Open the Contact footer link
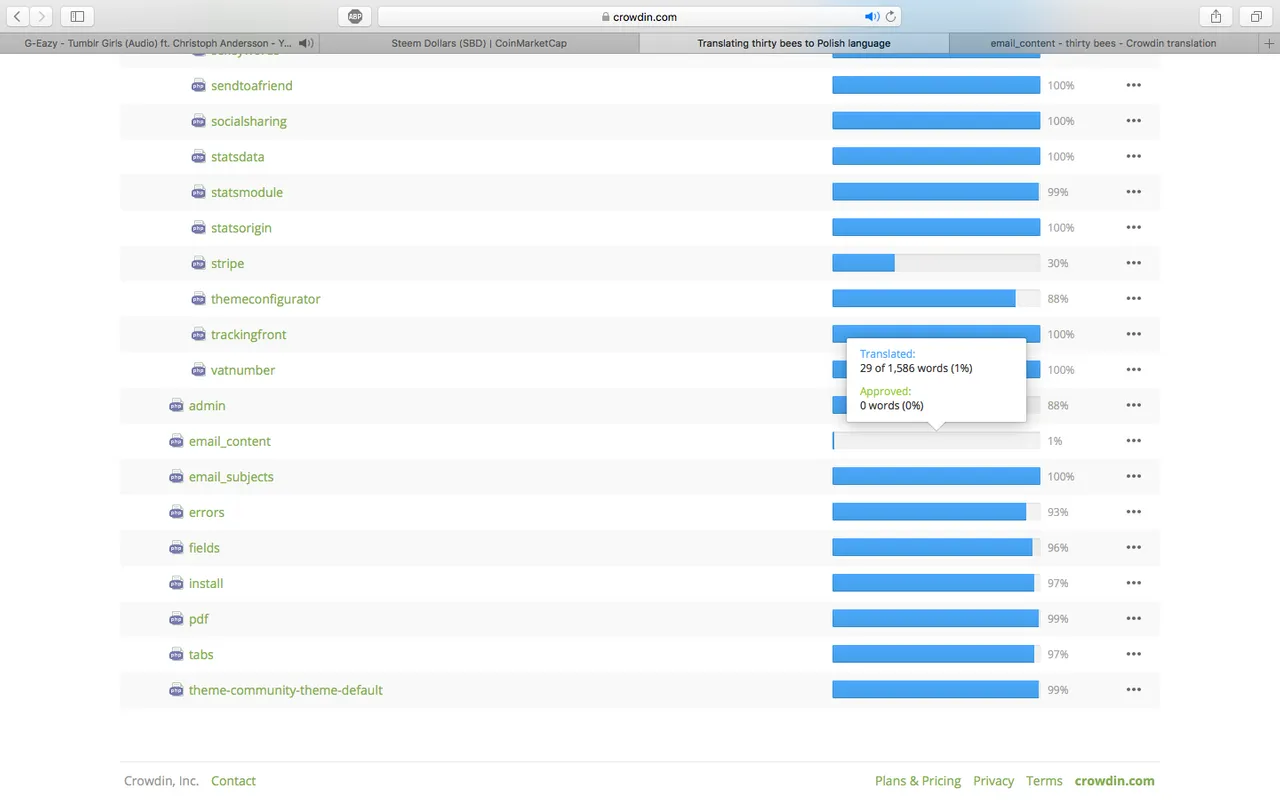 (x=233, y=781)
